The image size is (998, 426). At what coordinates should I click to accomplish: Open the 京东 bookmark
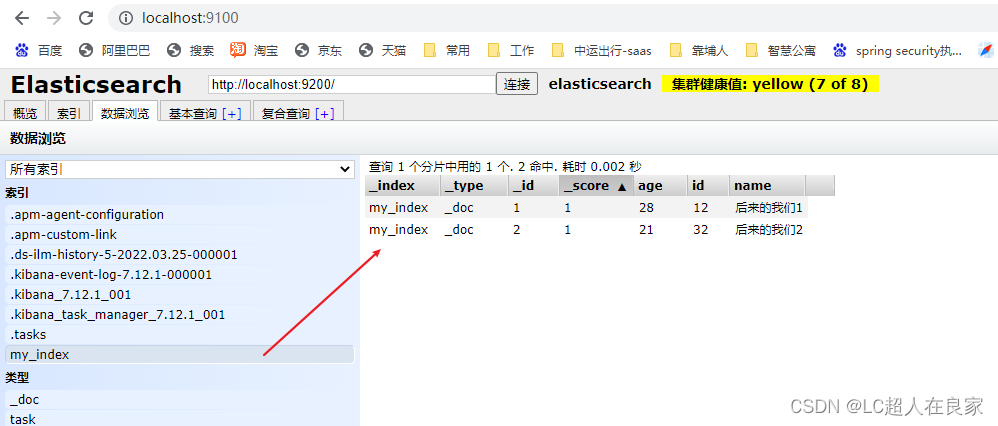[318, 50]
